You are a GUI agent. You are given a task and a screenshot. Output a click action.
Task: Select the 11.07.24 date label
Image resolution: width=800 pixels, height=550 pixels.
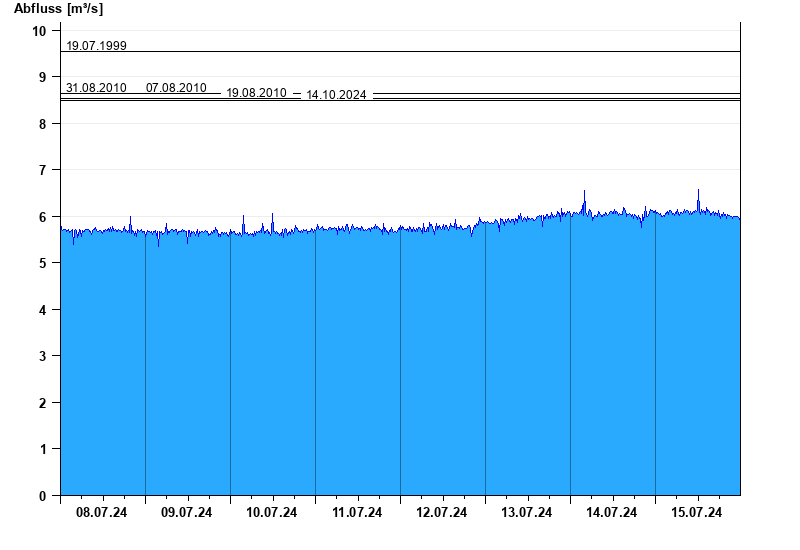357,513
